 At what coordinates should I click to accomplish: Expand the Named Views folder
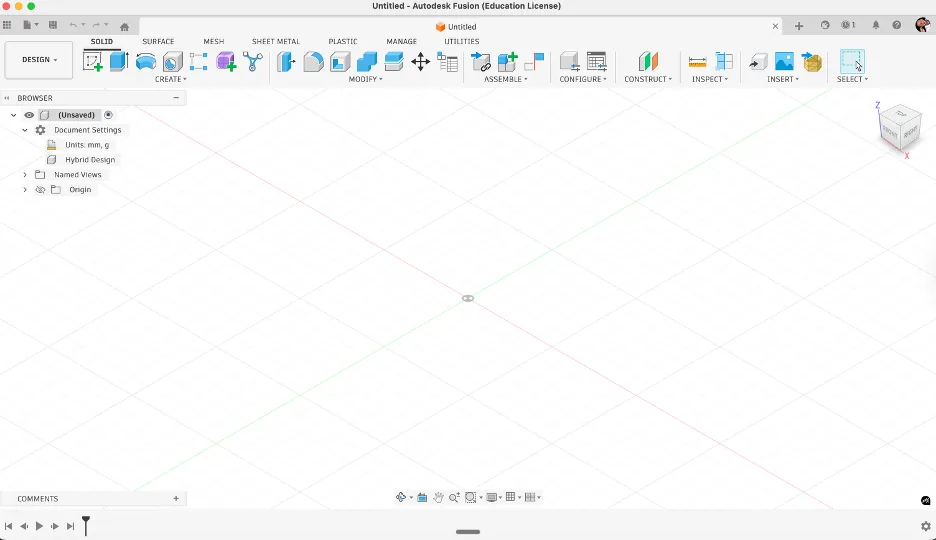[24, 175]
